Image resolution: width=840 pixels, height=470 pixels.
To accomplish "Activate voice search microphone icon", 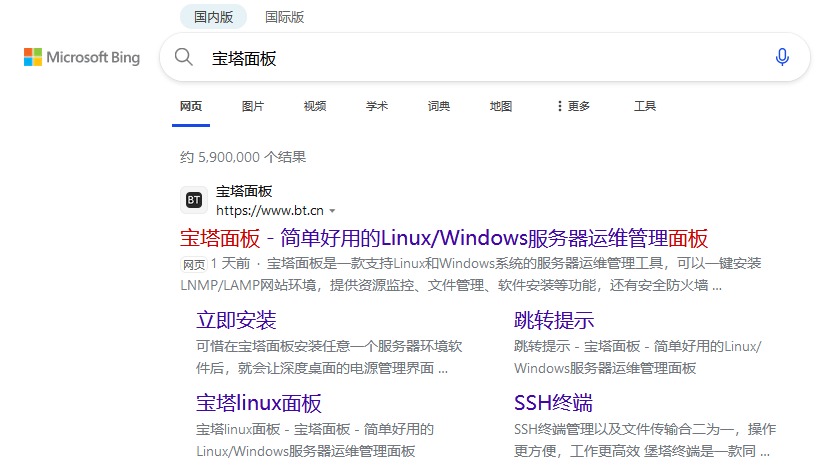I will point(782,57).
